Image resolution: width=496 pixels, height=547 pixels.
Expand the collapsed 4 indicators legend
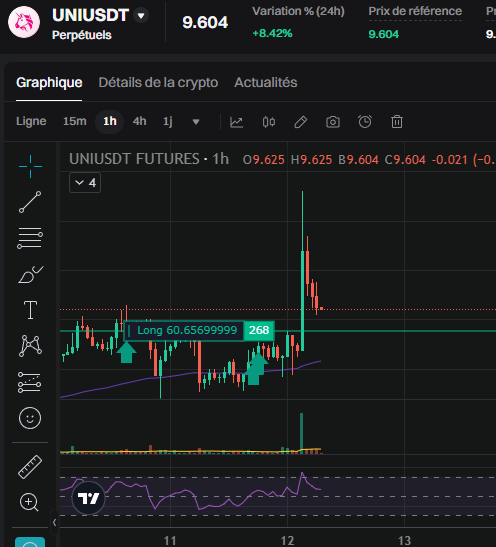coord(85,182)
